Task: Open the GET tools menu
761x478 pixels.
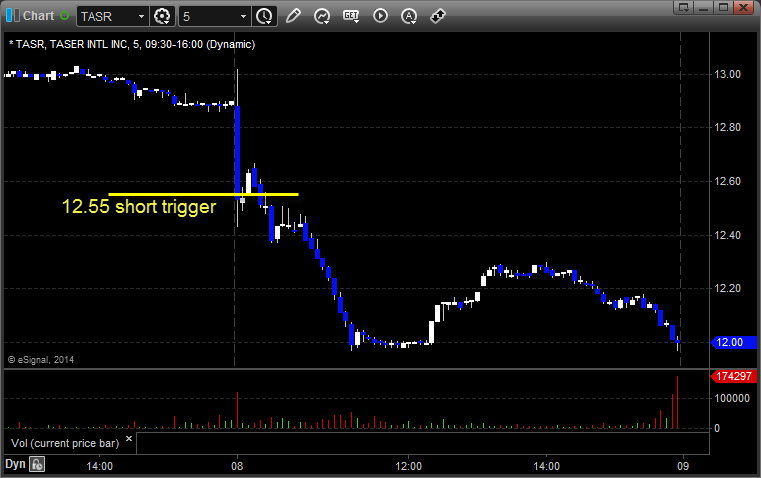Action: click(x=351, y=16)
